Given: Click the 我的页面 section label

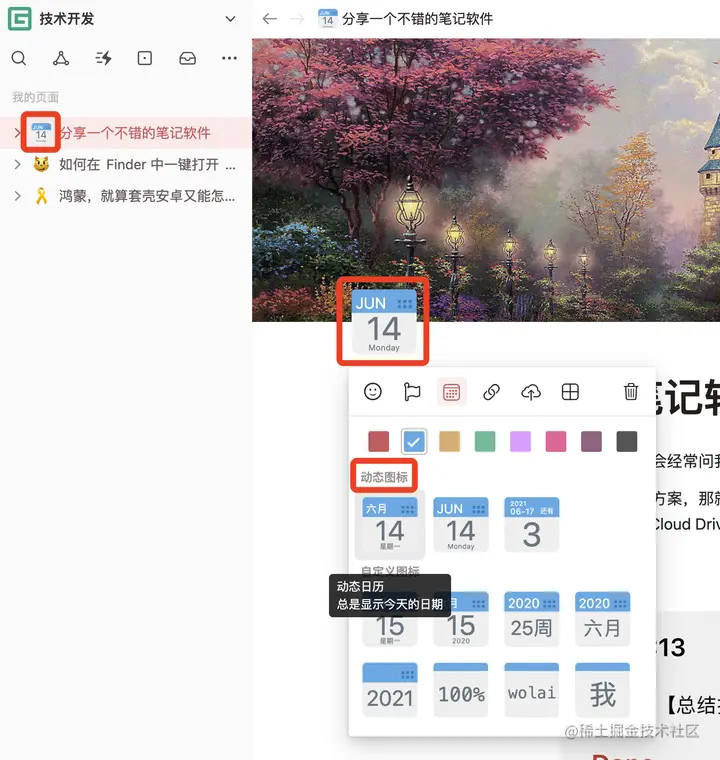Looking at the screenshot, I should tap(35, 97).
